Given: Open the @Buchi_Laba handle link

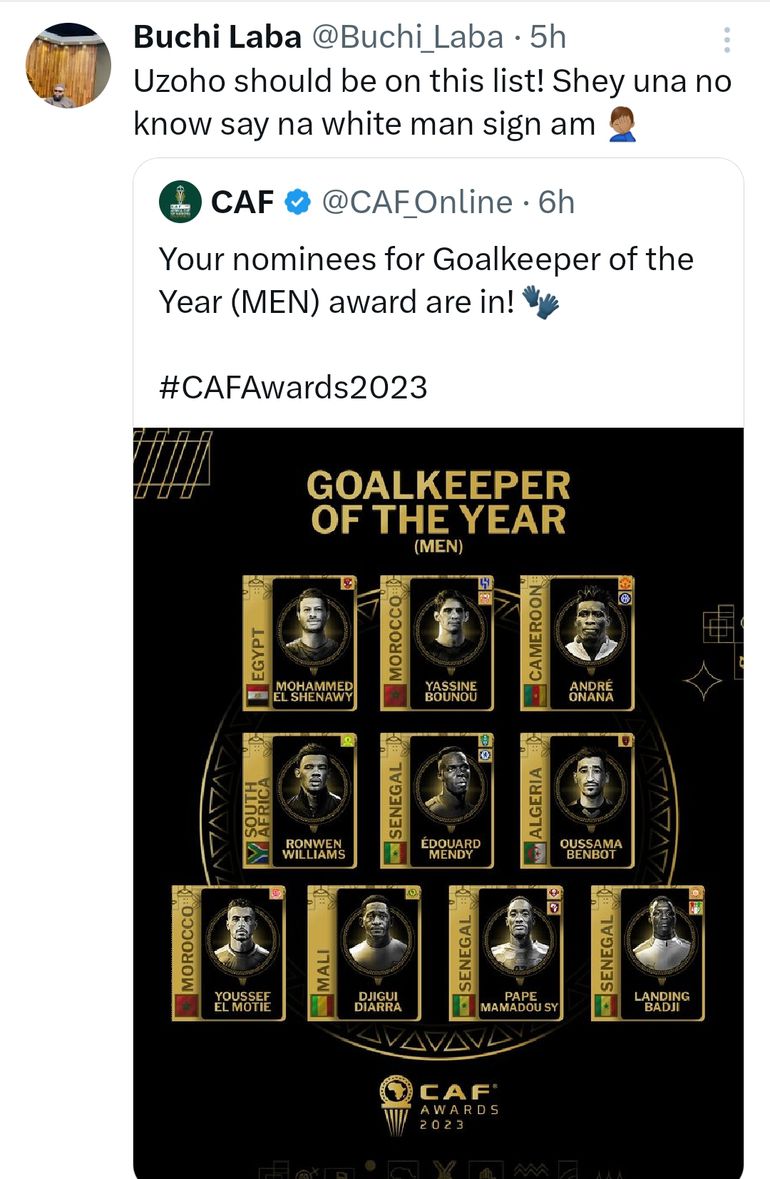Looking at the screenshot, I should click(x=408, y=38).
